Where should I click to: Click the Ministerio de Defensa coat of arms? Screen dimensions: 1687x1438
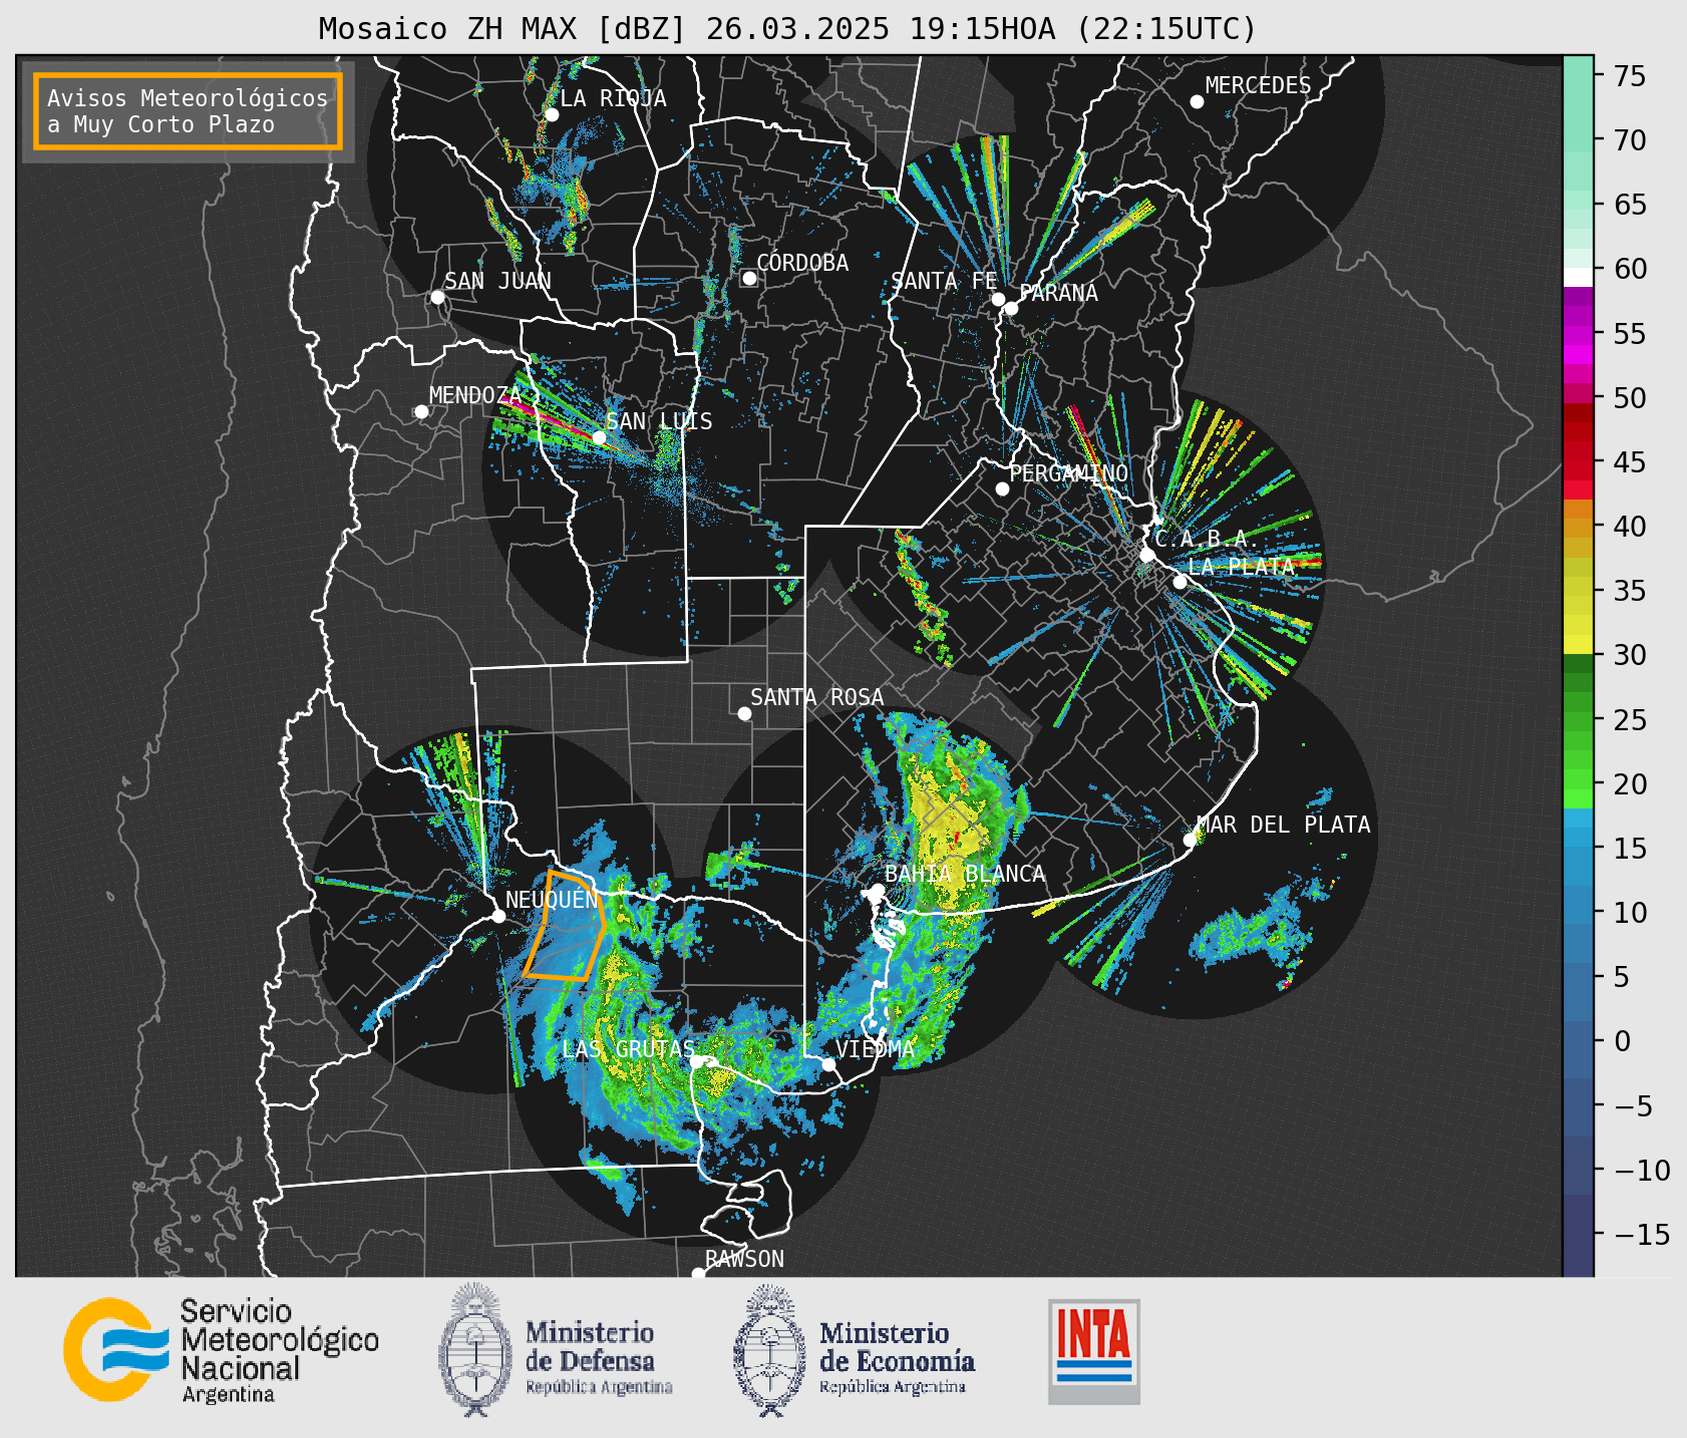pos(474,1350)
